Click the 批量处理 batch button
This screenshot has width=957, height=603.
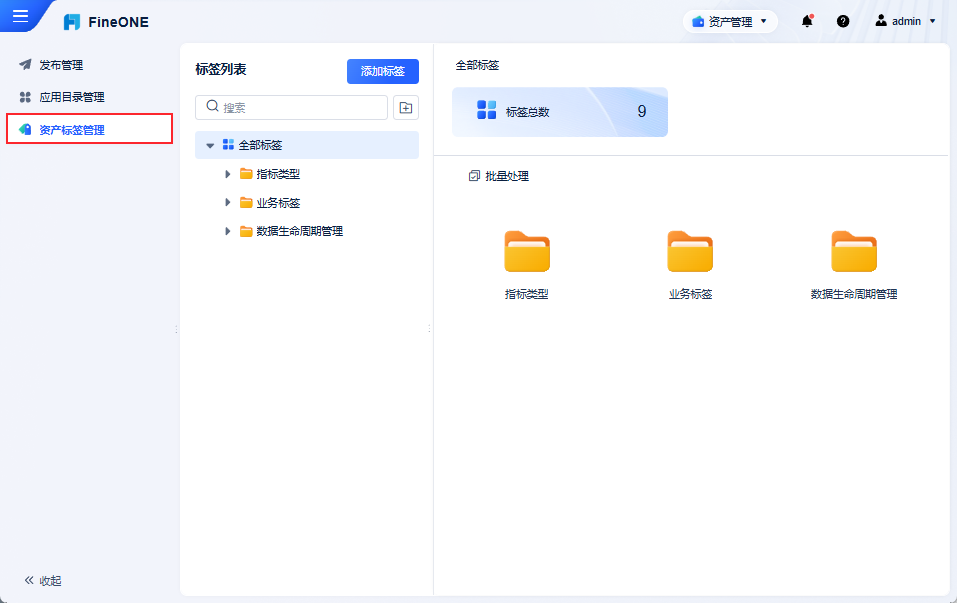point(499,176)
